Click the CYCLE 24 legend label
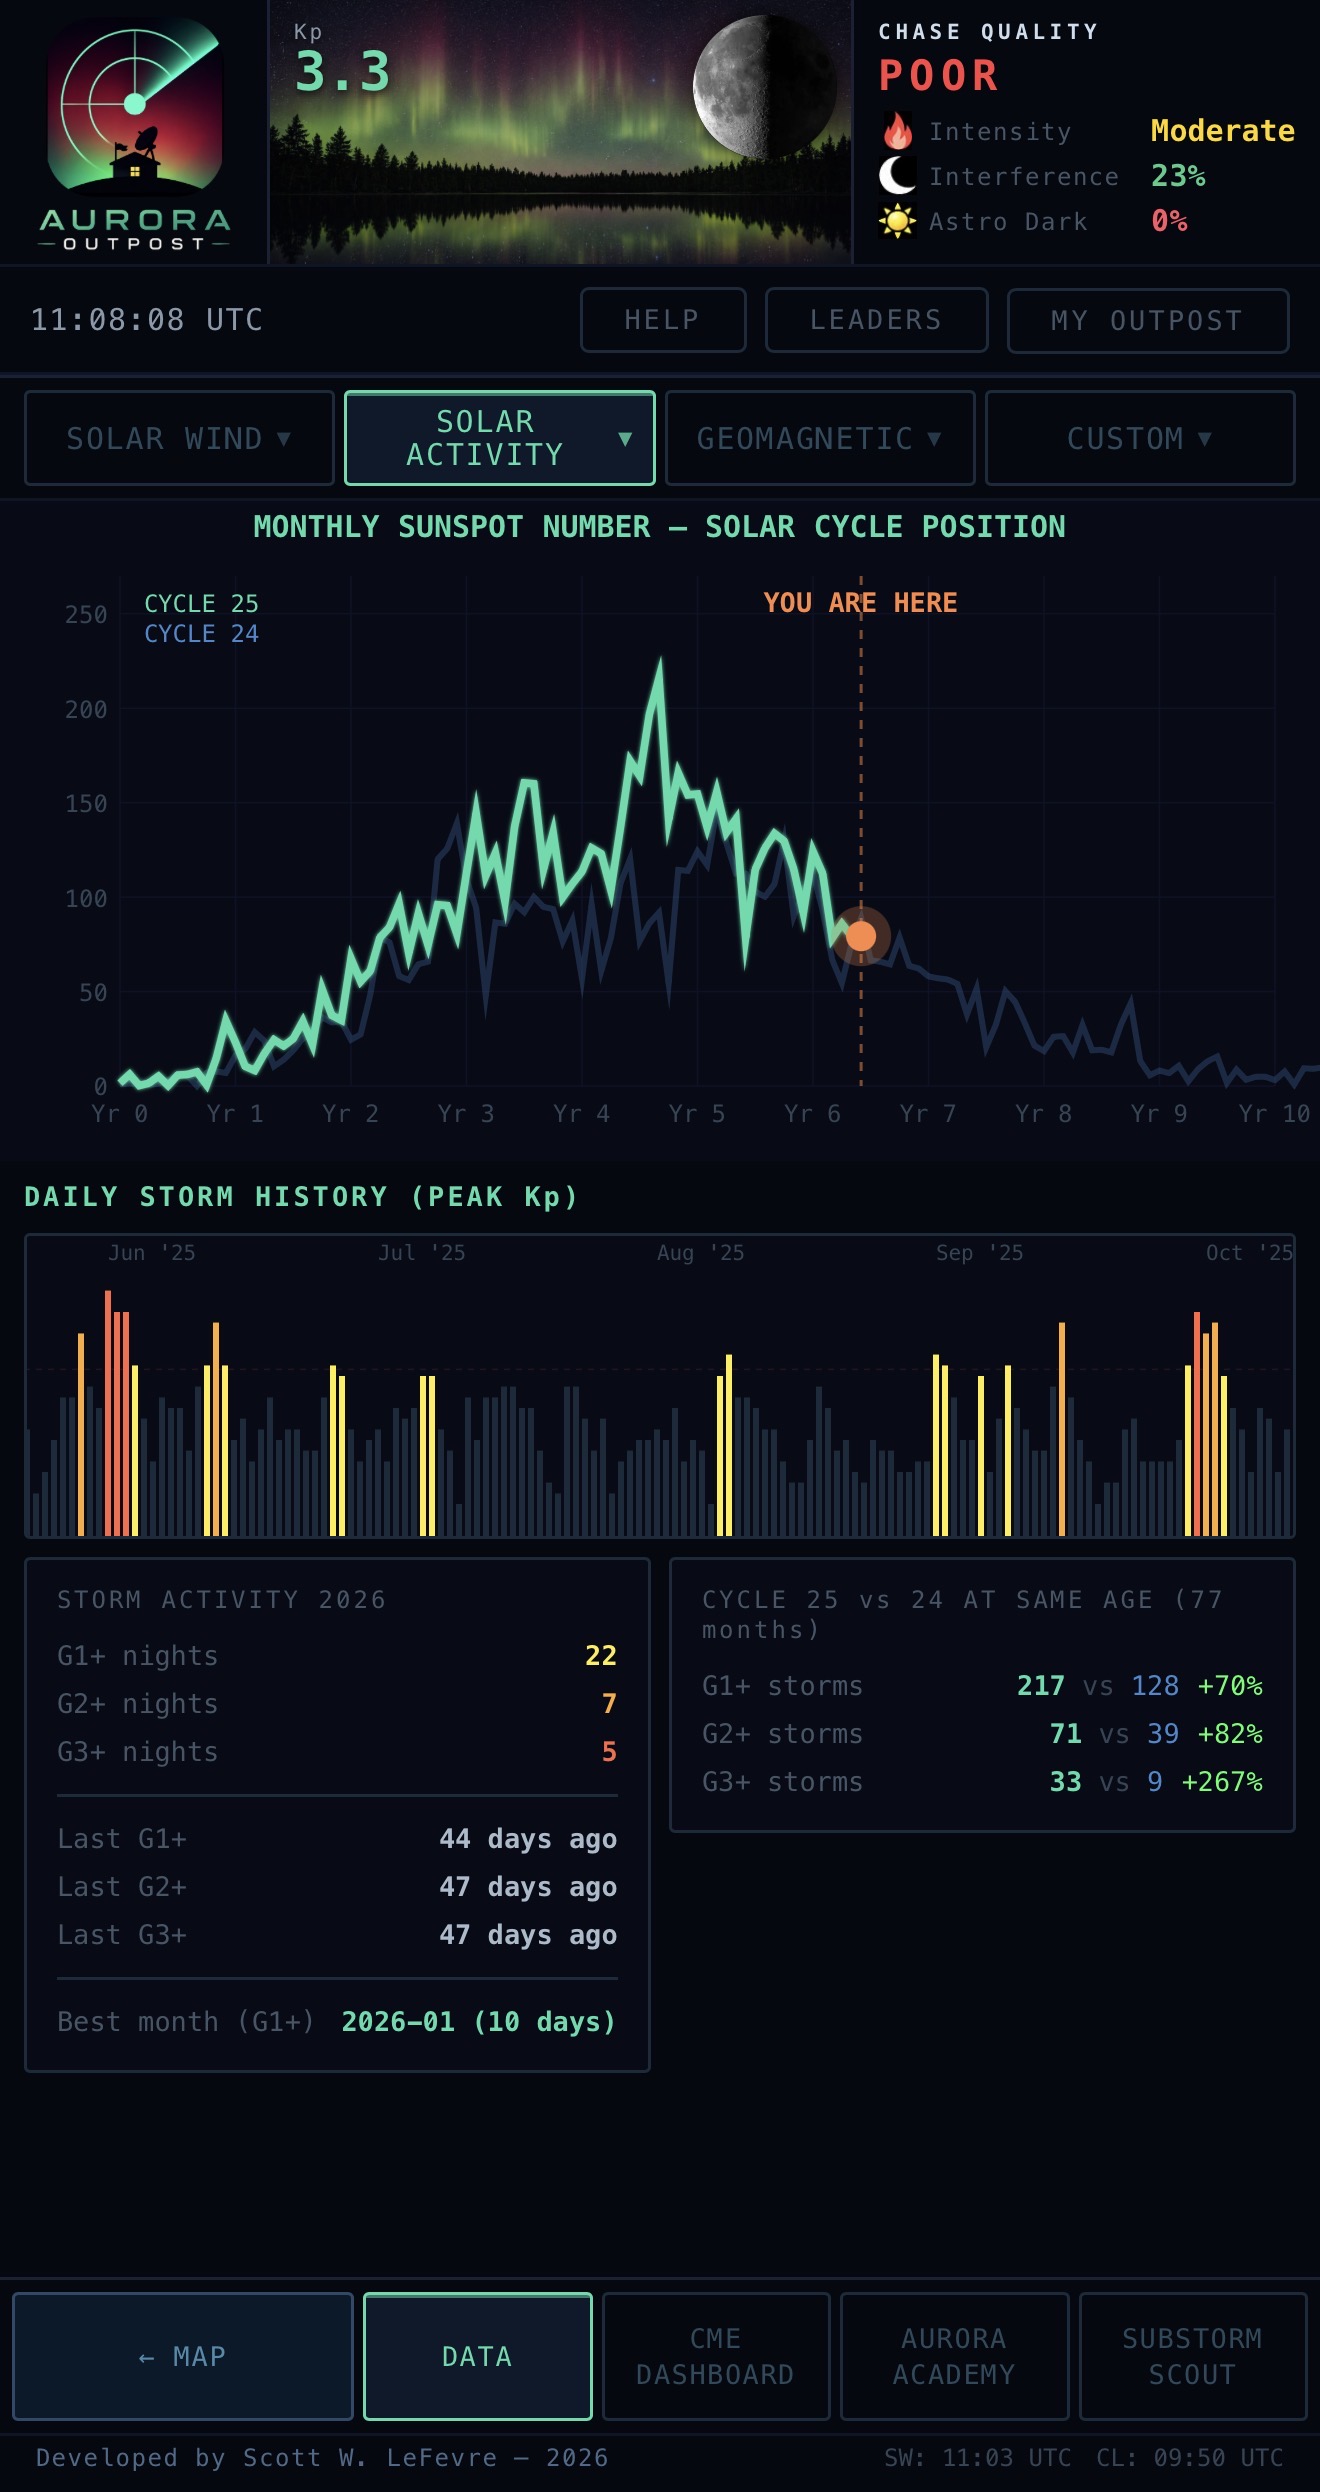Screen dimensions: 1320x2492 (201, 634)
